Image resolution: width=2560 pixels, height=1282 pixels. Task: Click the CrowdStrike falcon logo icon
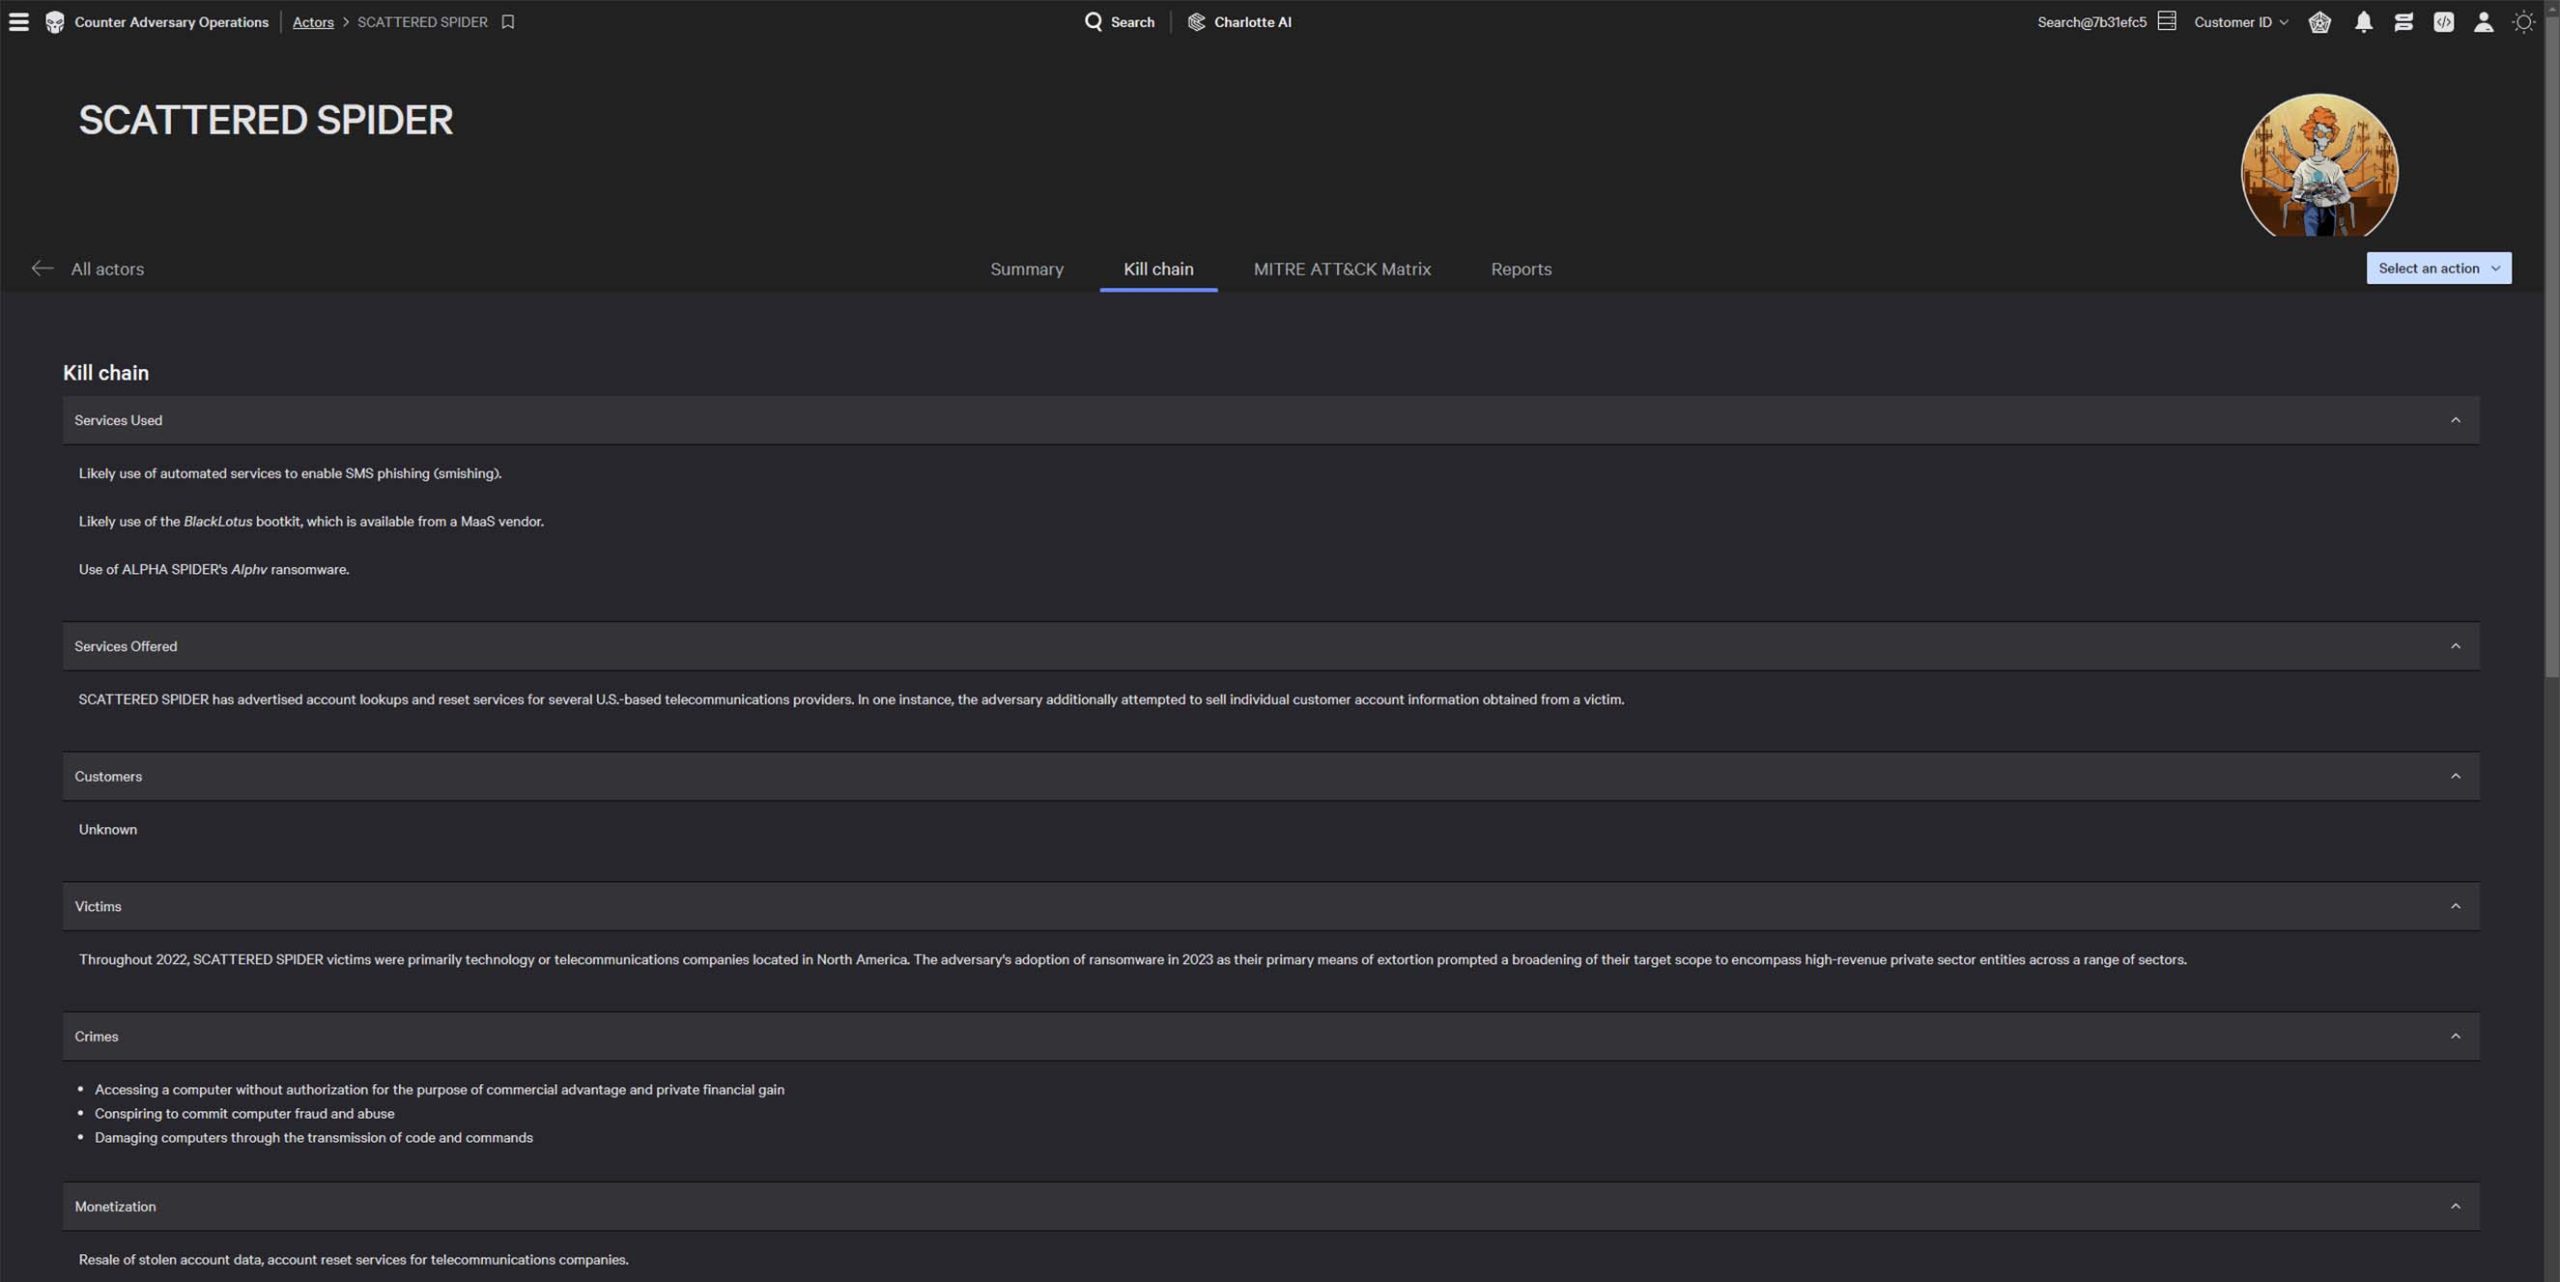[55, 22]
